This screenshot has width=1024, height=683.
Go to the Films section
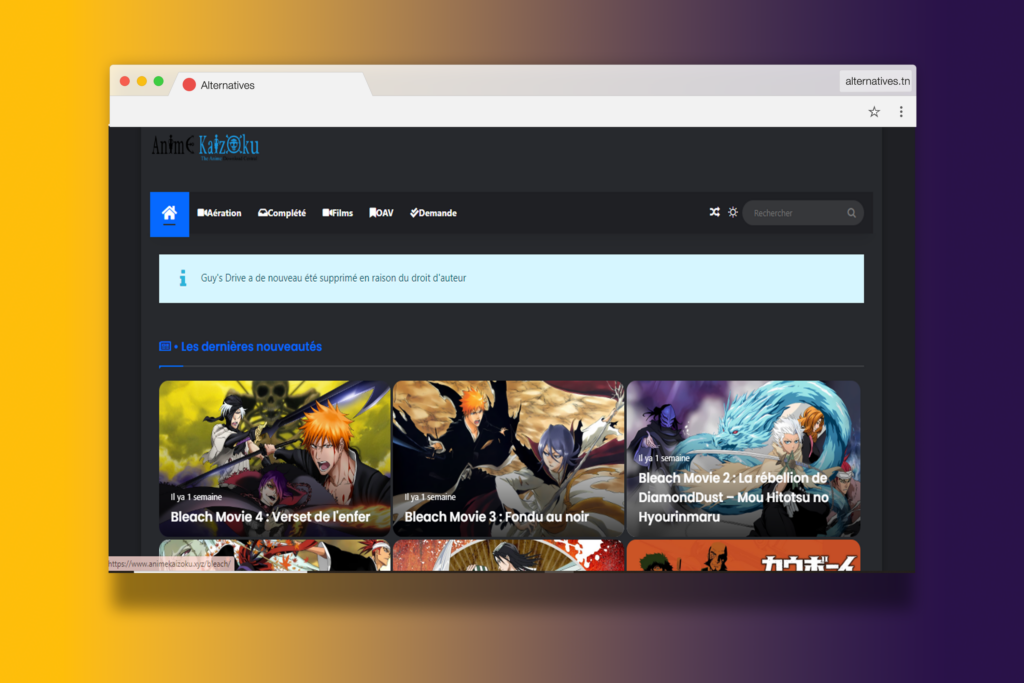(x=338, y=213)
